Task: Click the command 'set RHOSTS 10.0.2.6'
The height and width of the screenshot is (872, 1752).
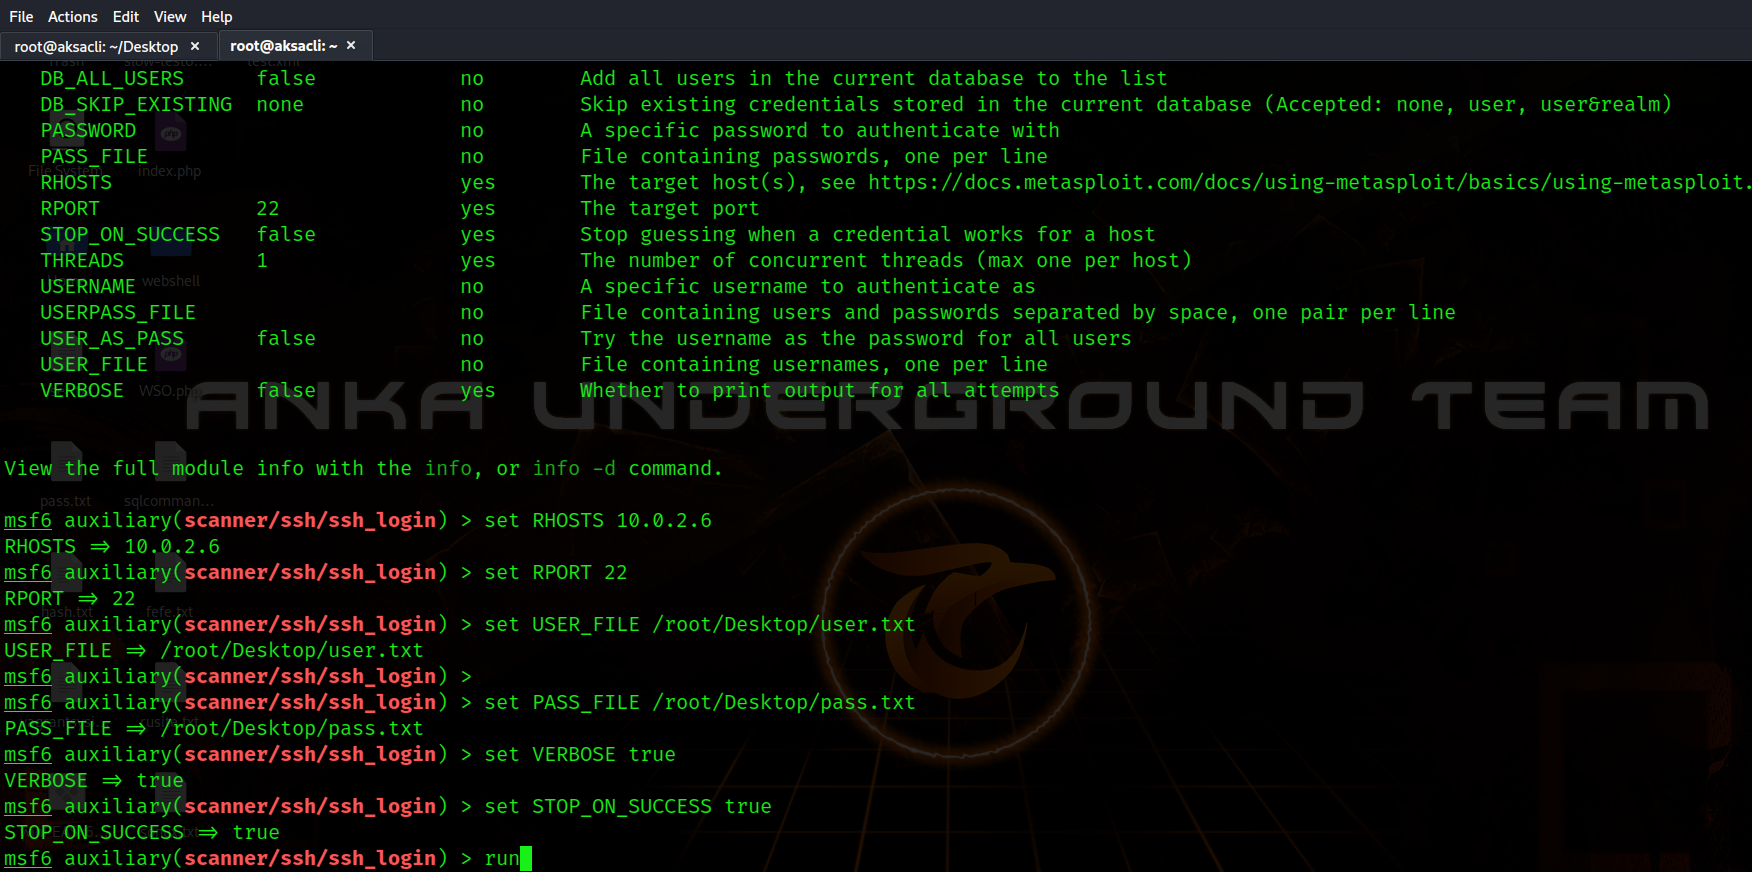Action: (598, 520)
